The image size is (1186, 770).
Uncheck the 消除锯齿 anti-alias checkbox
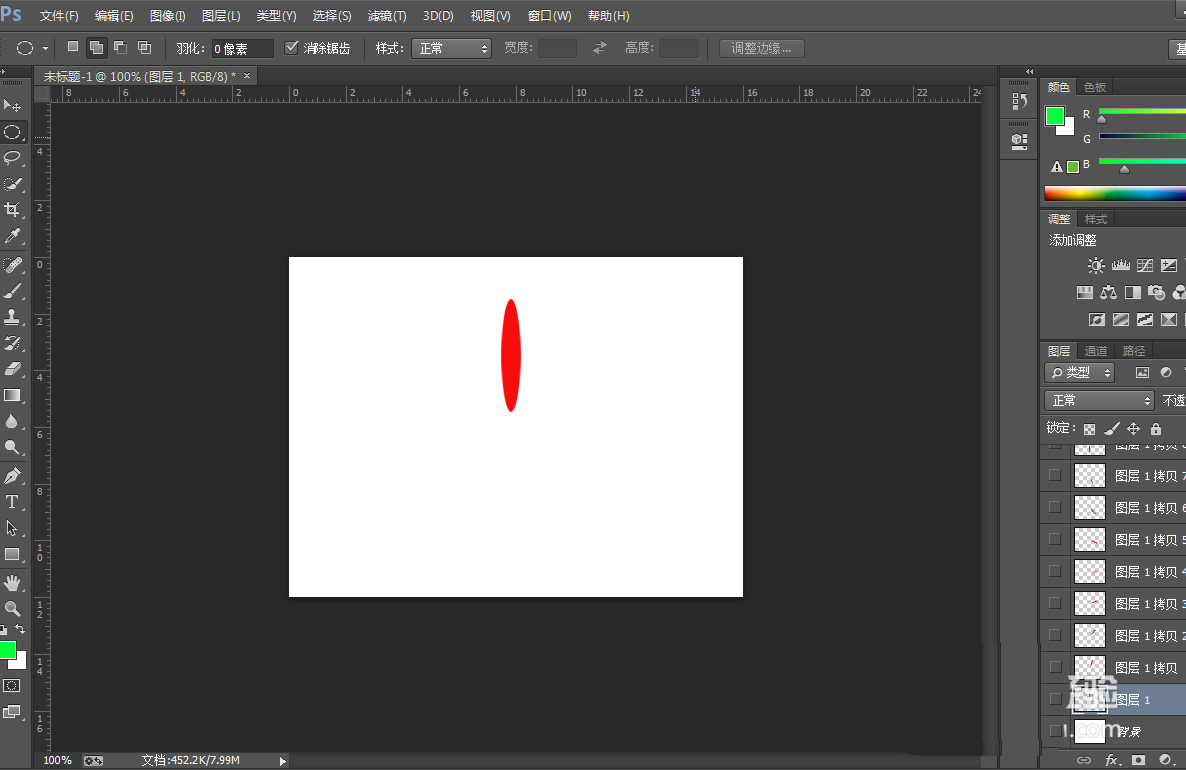coord(292,47)
